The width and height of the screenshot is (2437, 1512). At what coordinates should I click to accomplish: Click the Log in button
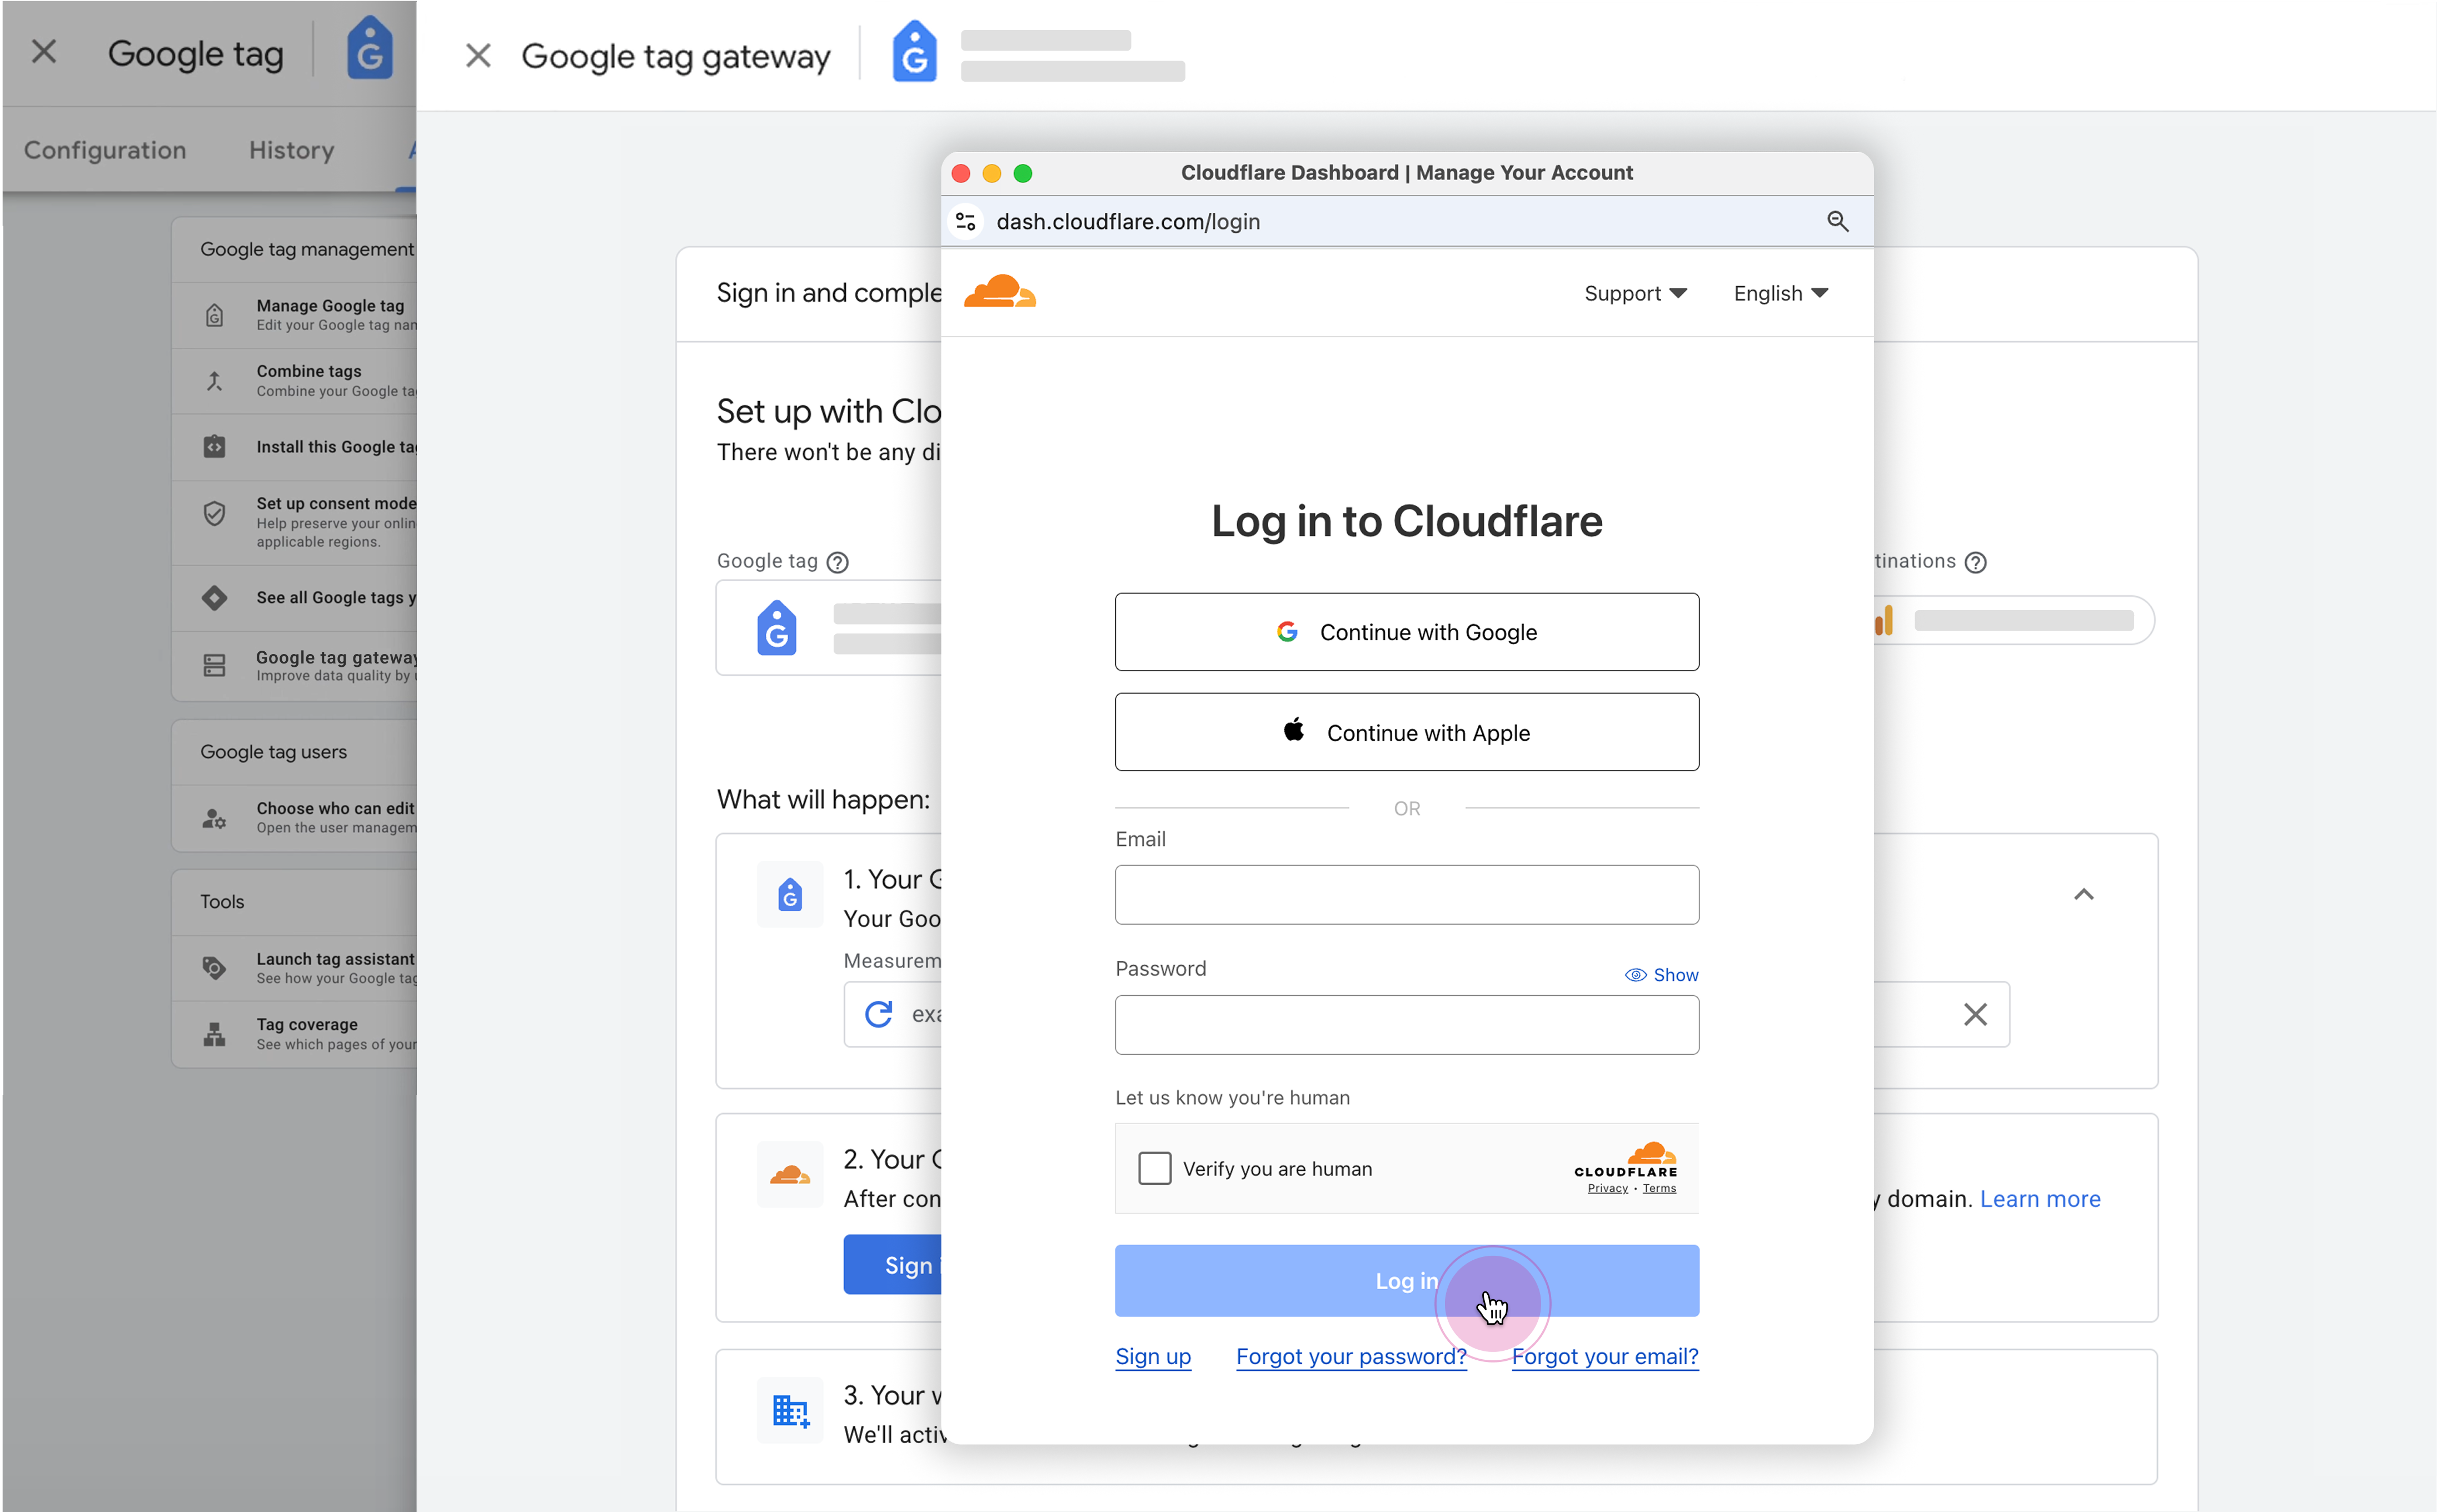(x=1406, y=1280)
